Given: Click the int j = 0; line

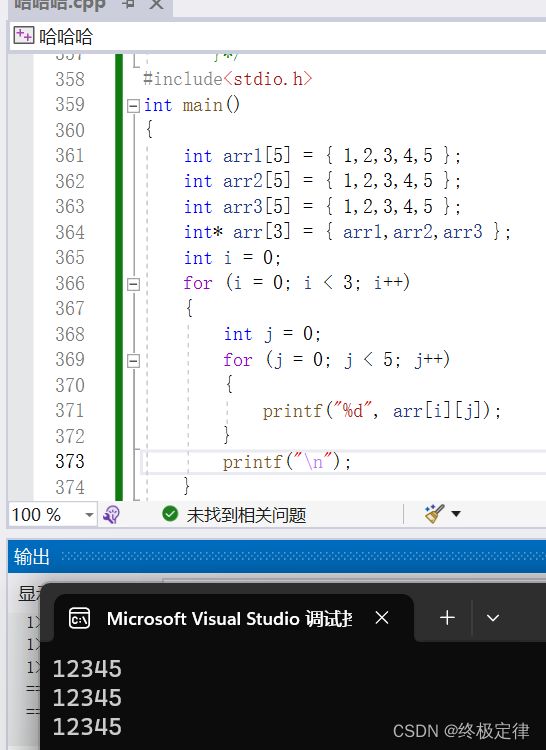Looking at the screenshot, I should click(273, 334).
